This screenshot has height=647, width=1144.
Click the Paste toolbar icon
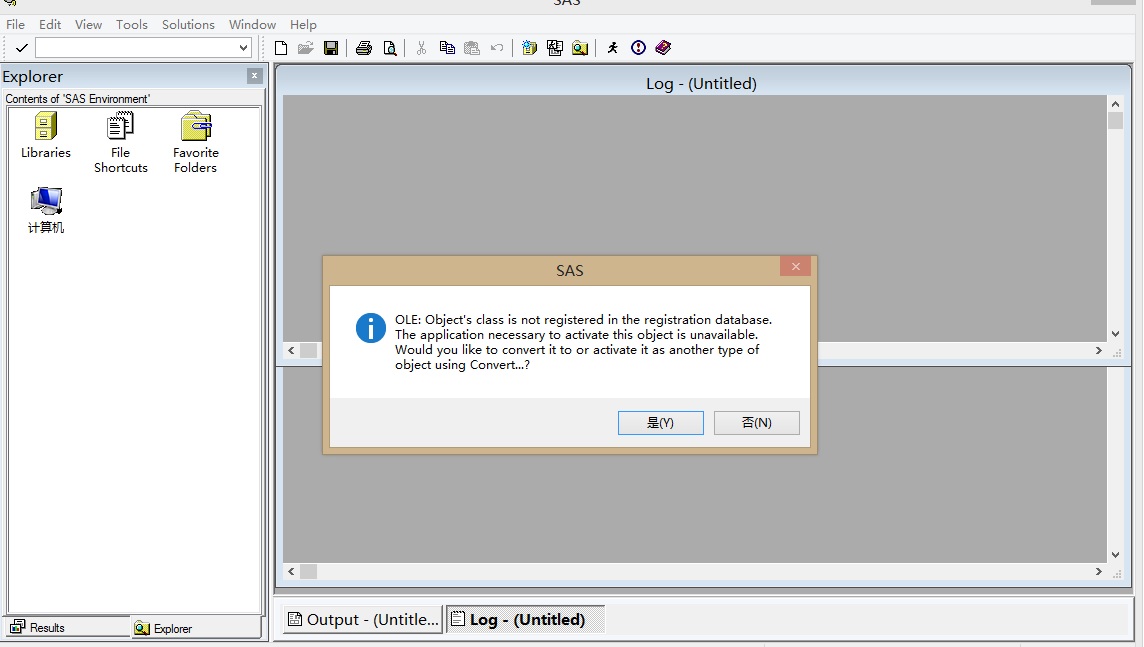(472, 48)
